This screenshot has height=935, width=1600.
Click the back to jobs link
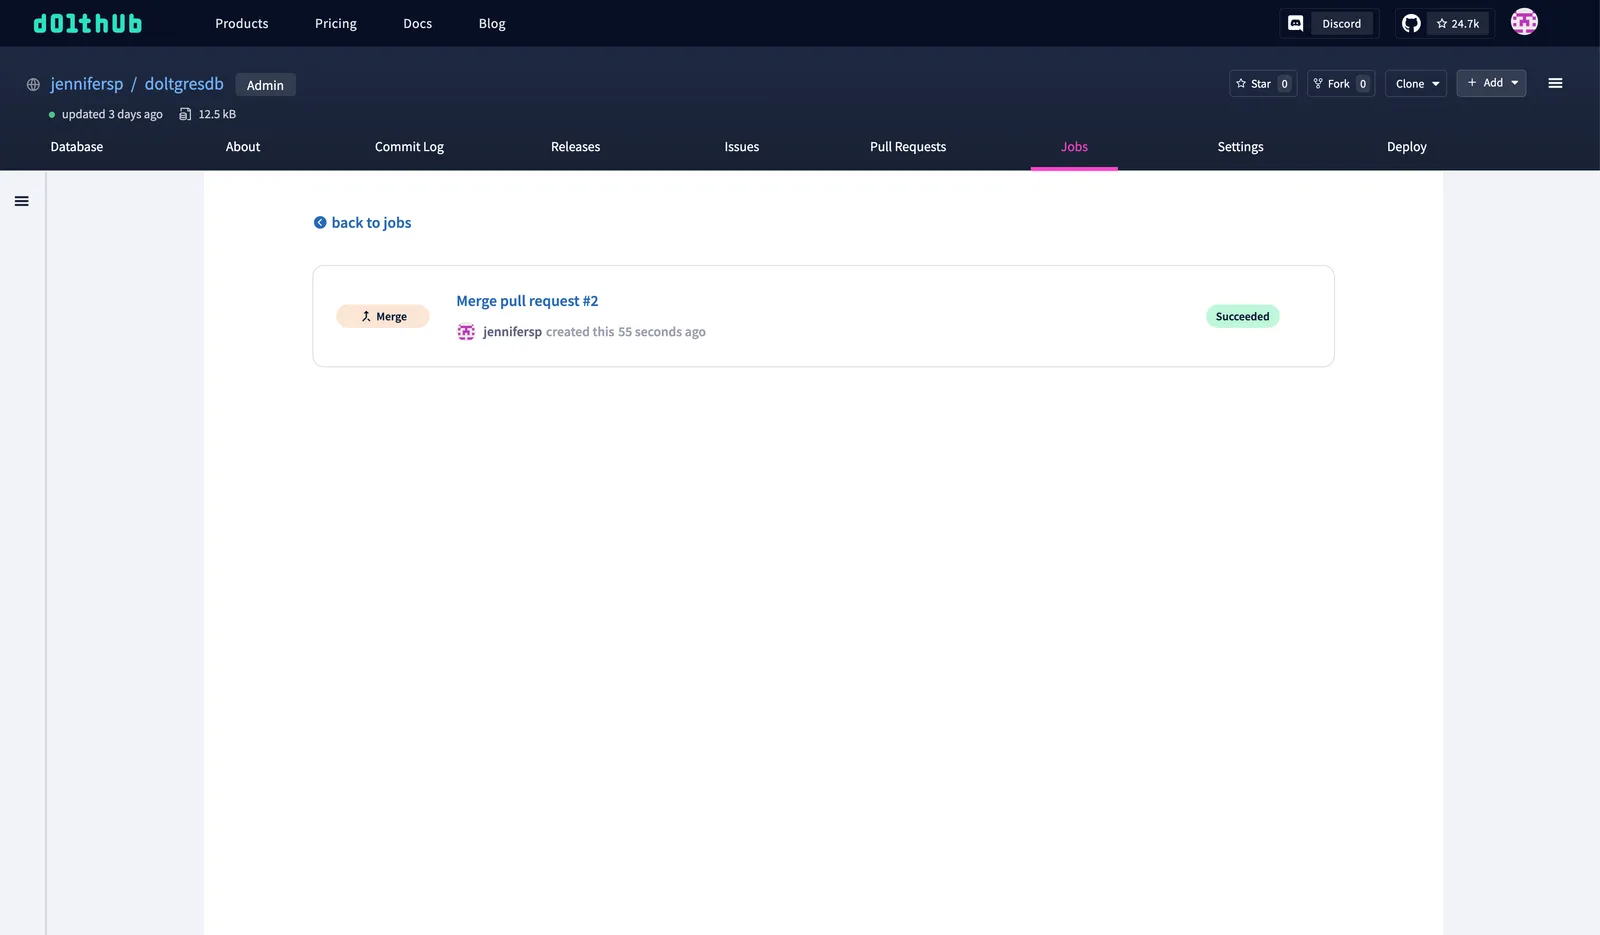tap(371, 223)
